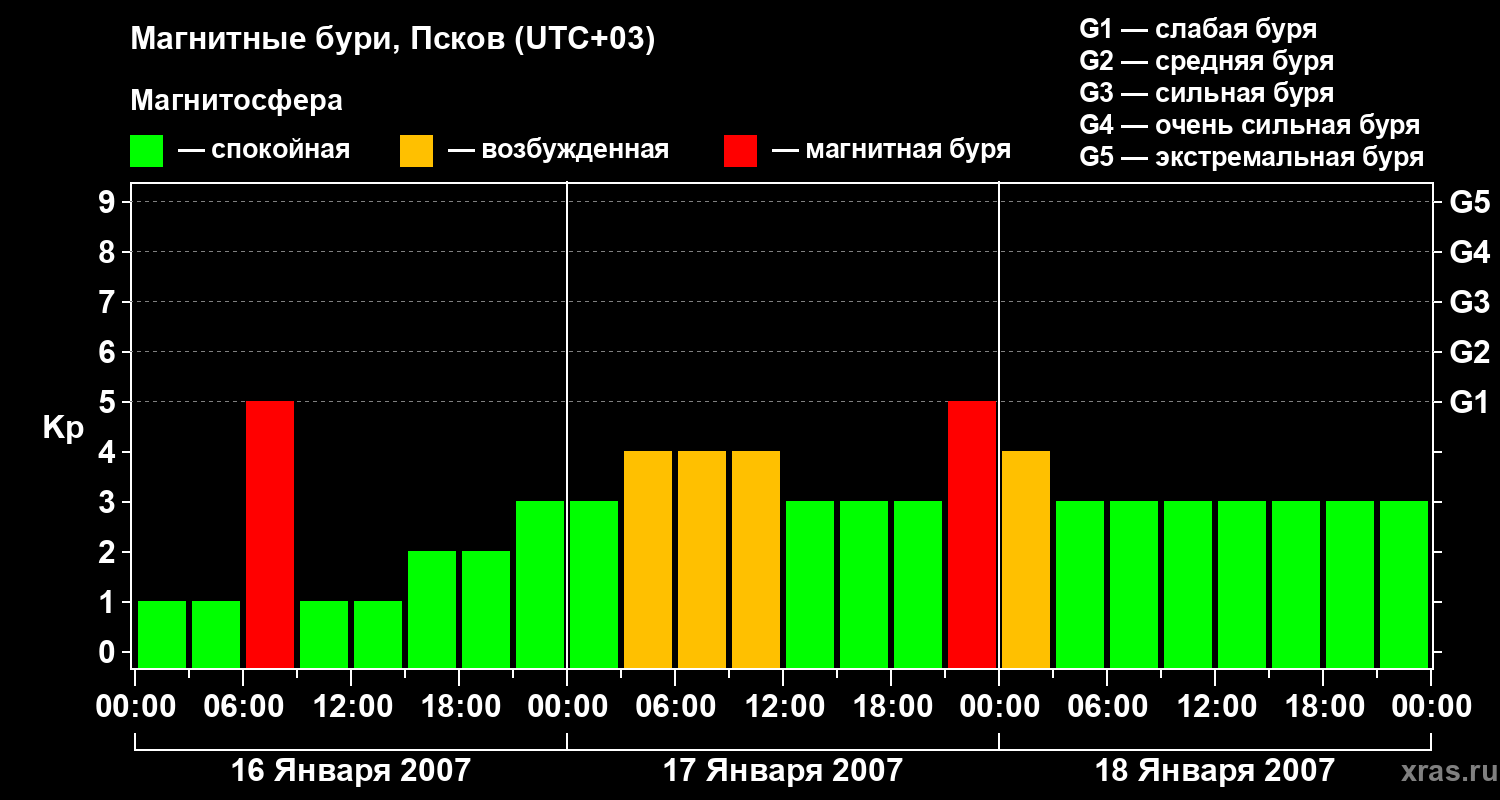Click the Kp axis value "5"
1500x800 pixels.
(x=109, y=402)
